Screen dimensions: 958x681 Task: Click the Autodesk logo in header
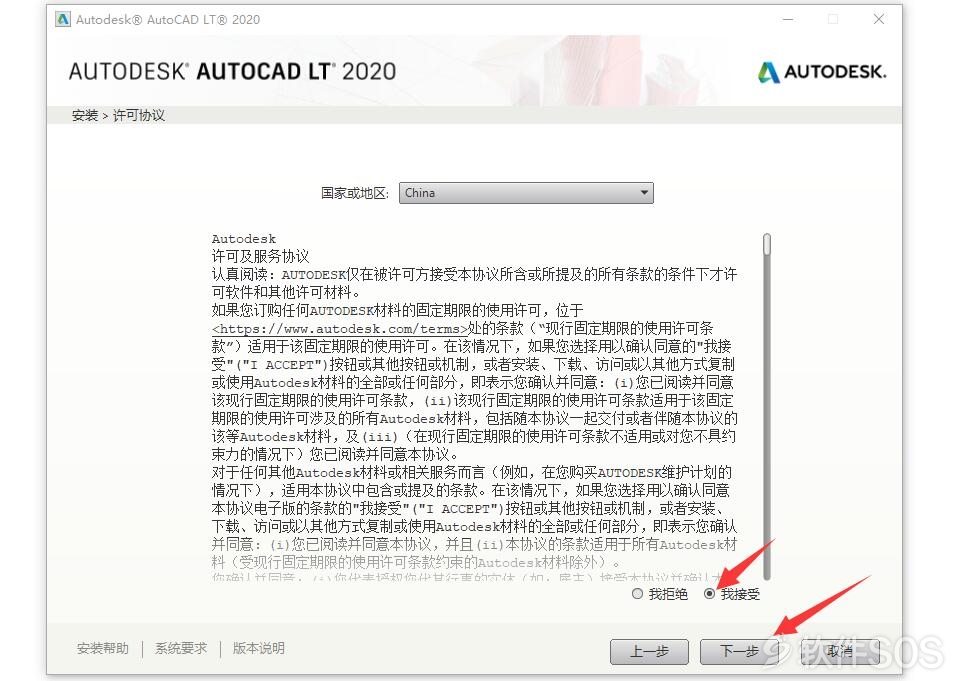click(822, 72)
